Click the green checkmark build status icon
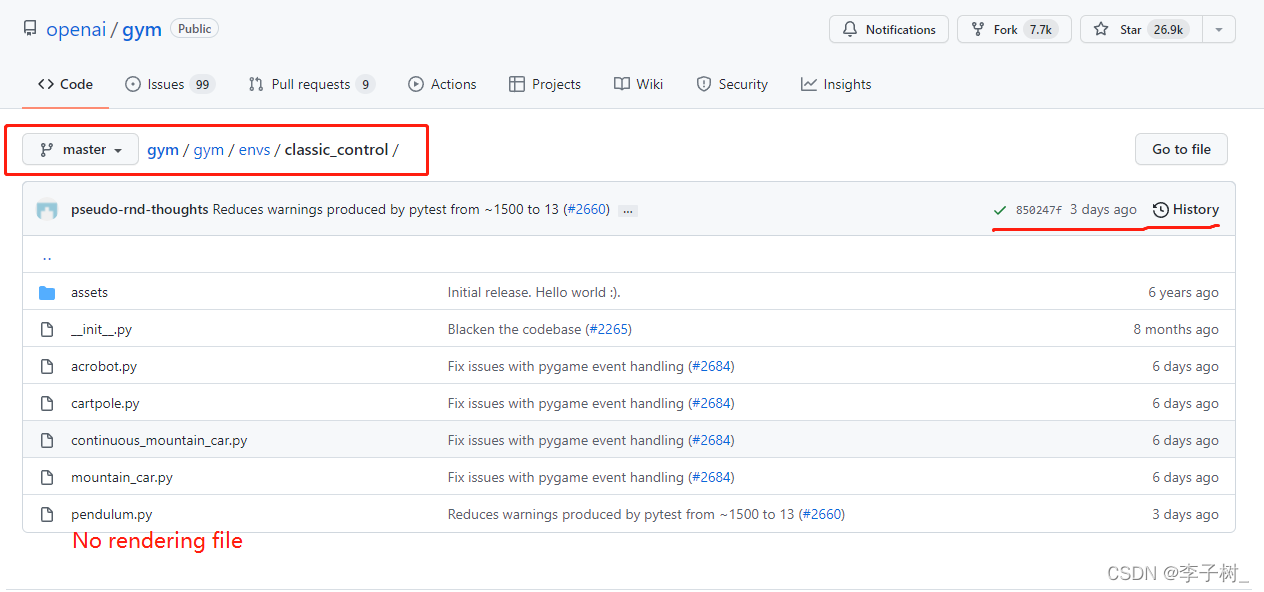1264x592 pixels. pyautogui.click(x=999, y=210)
